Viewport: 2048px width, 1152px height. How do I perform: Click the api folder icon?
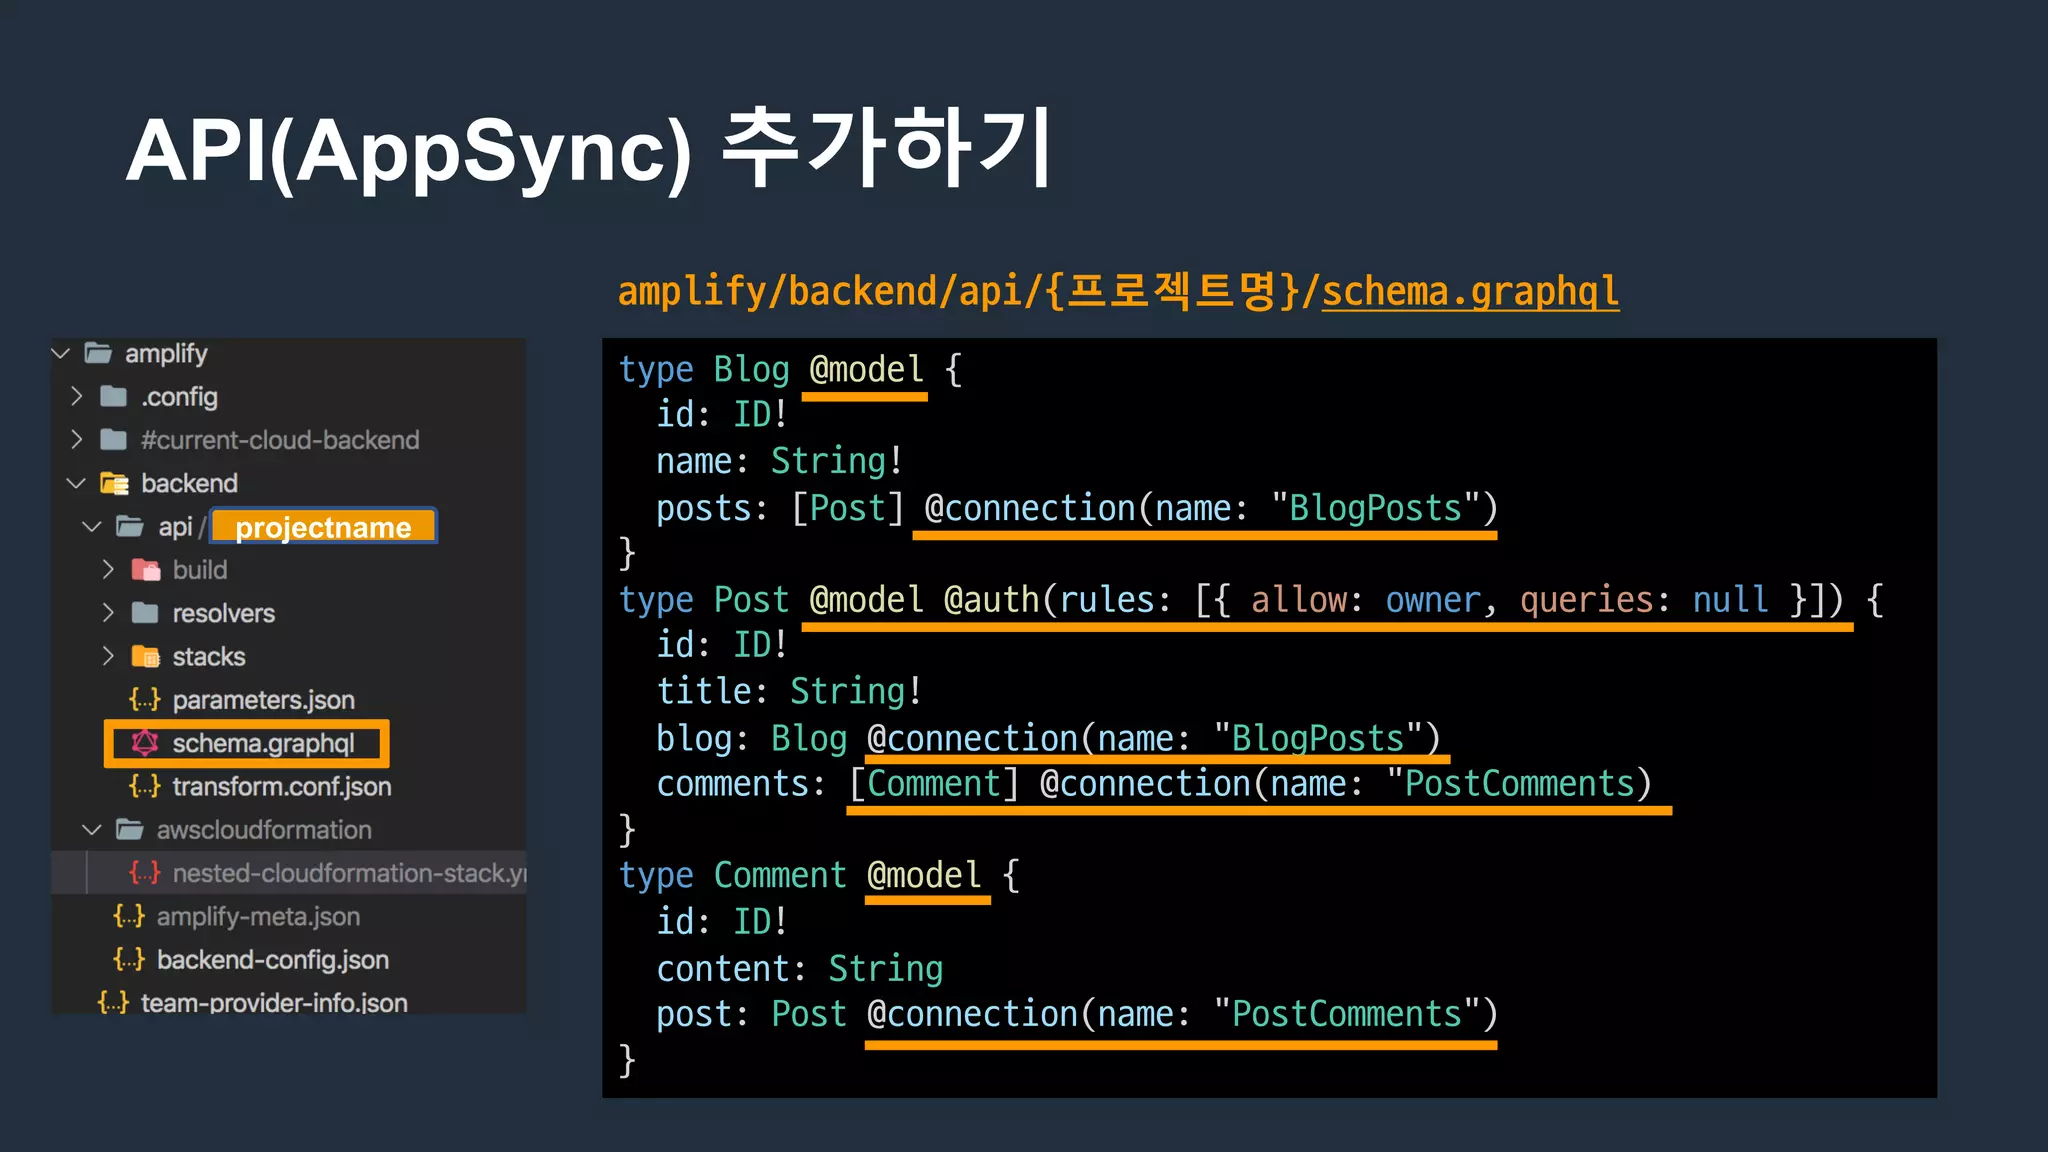(x=130, y=526)
